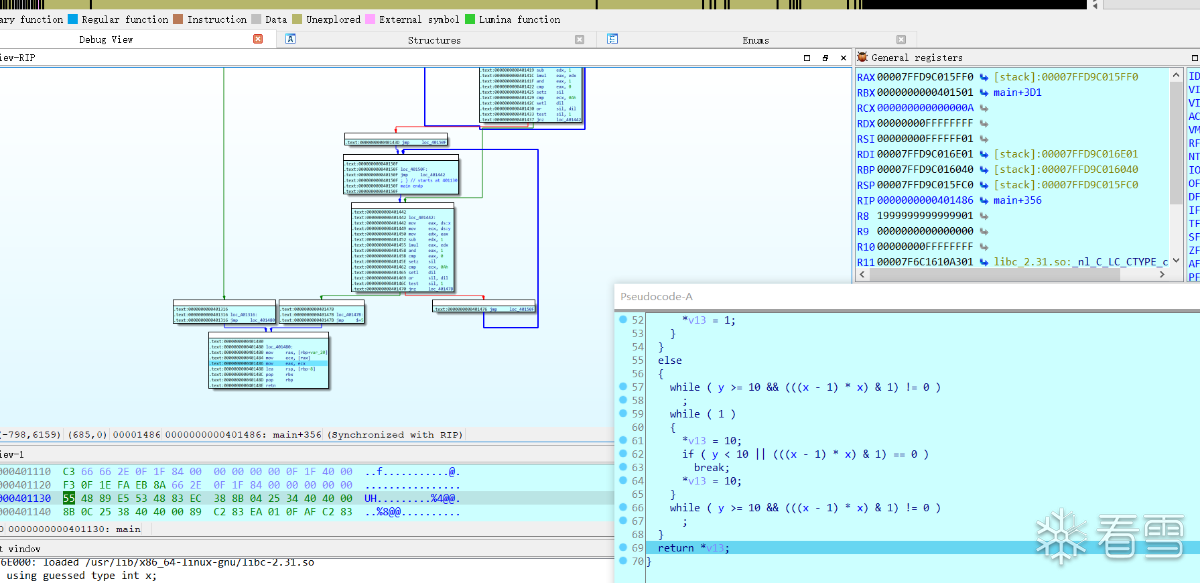Toggle breakpoint dot on line 62
Image resolution: width=1200 pixels, height=583 pixels.
pos(623,454)
